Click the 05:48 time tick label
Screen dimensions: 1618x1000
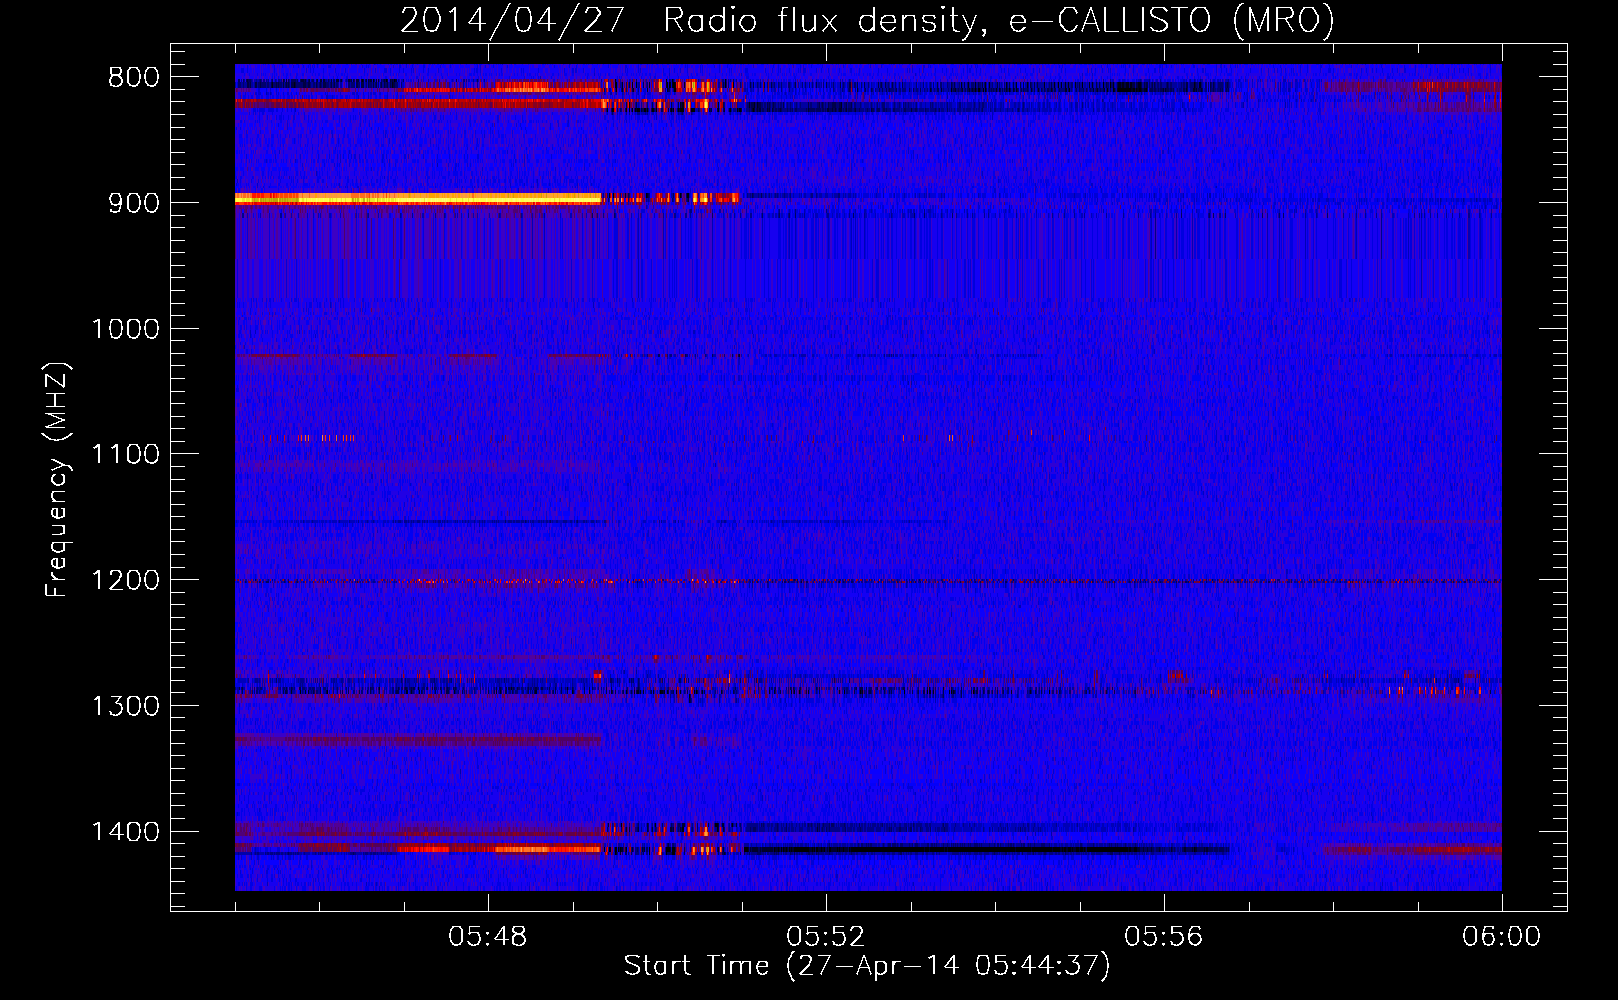(x=488, y=937)
